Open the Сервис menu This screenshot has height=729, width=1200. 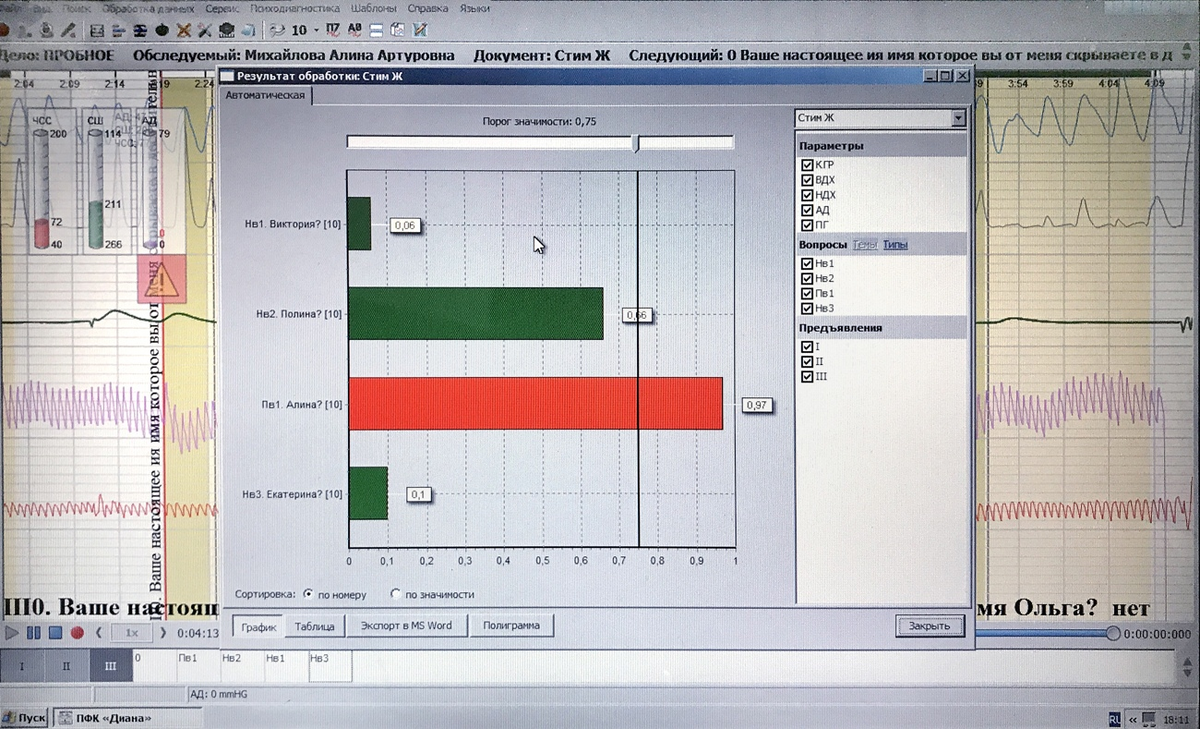pyautogui.click(x=223, y=9)
